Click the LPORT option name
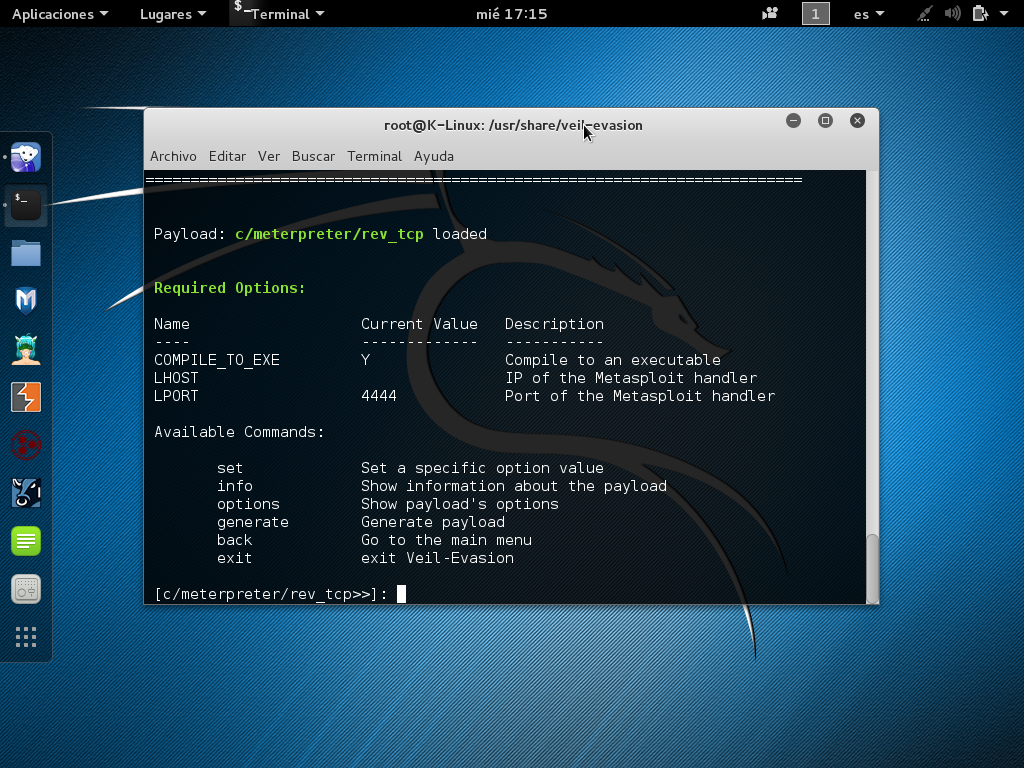The width and height of the screenshot is (1024, 768). [x=176, y=396]
